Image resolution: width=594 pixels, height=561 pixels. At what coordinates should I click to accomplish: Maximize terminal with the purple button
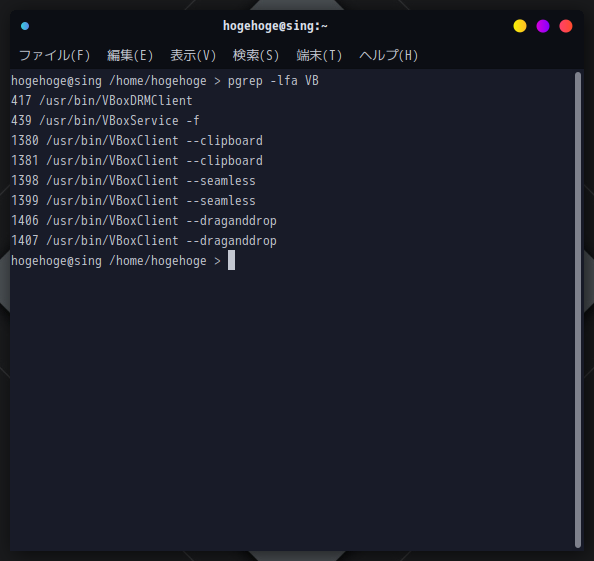pos(543,26)
